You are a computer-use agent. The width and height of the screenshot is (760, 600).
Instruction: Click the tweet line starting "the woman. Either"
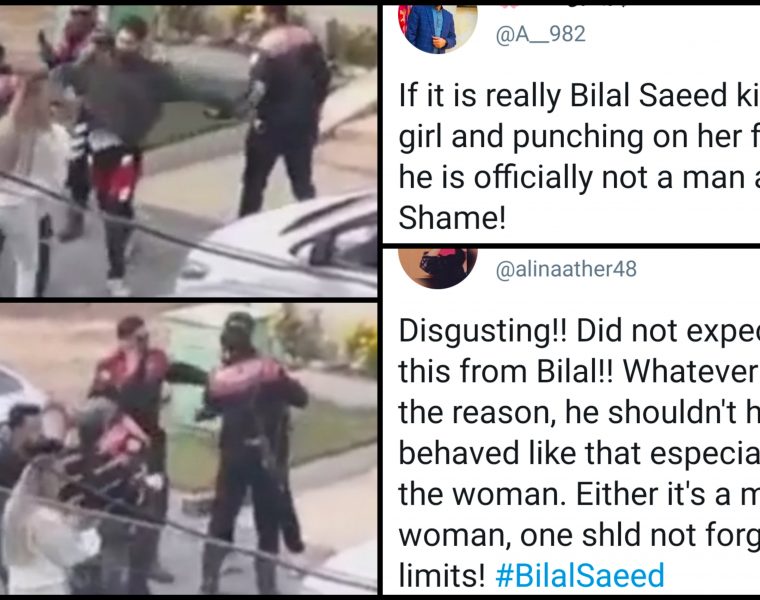579,494
